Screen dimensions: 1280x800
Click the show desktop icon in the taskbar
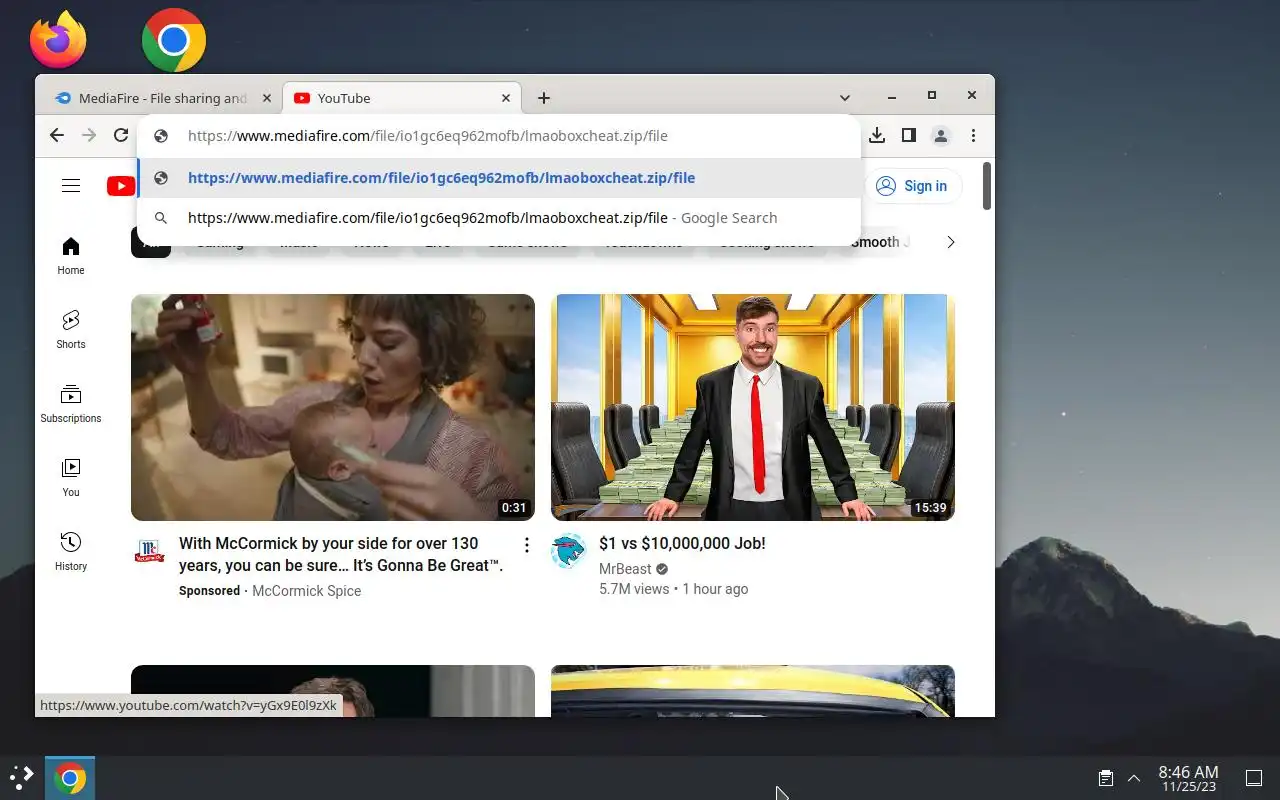1254,778
